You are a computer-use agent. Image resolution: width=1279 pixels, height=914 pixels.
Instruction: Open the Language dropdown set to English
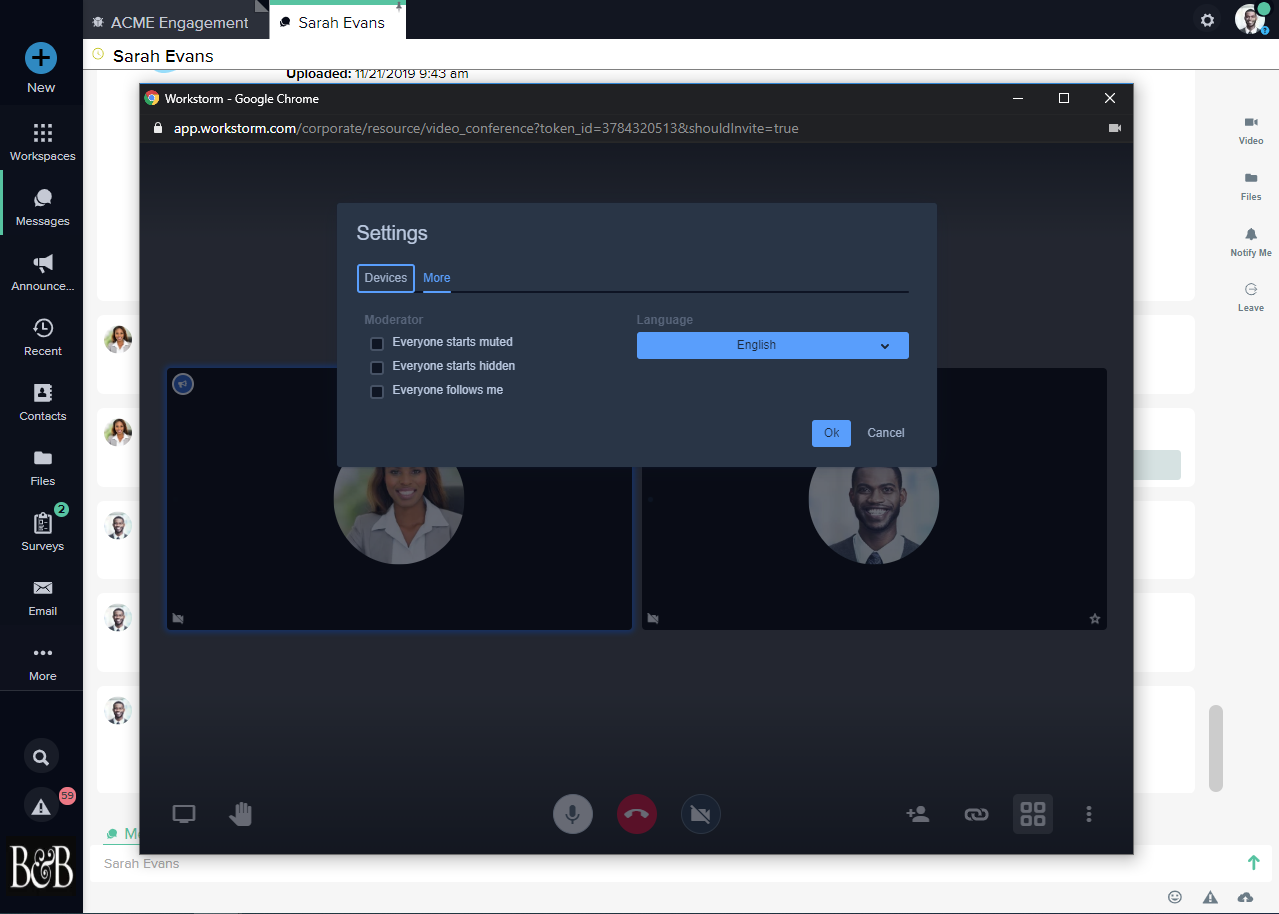[773, 345]
